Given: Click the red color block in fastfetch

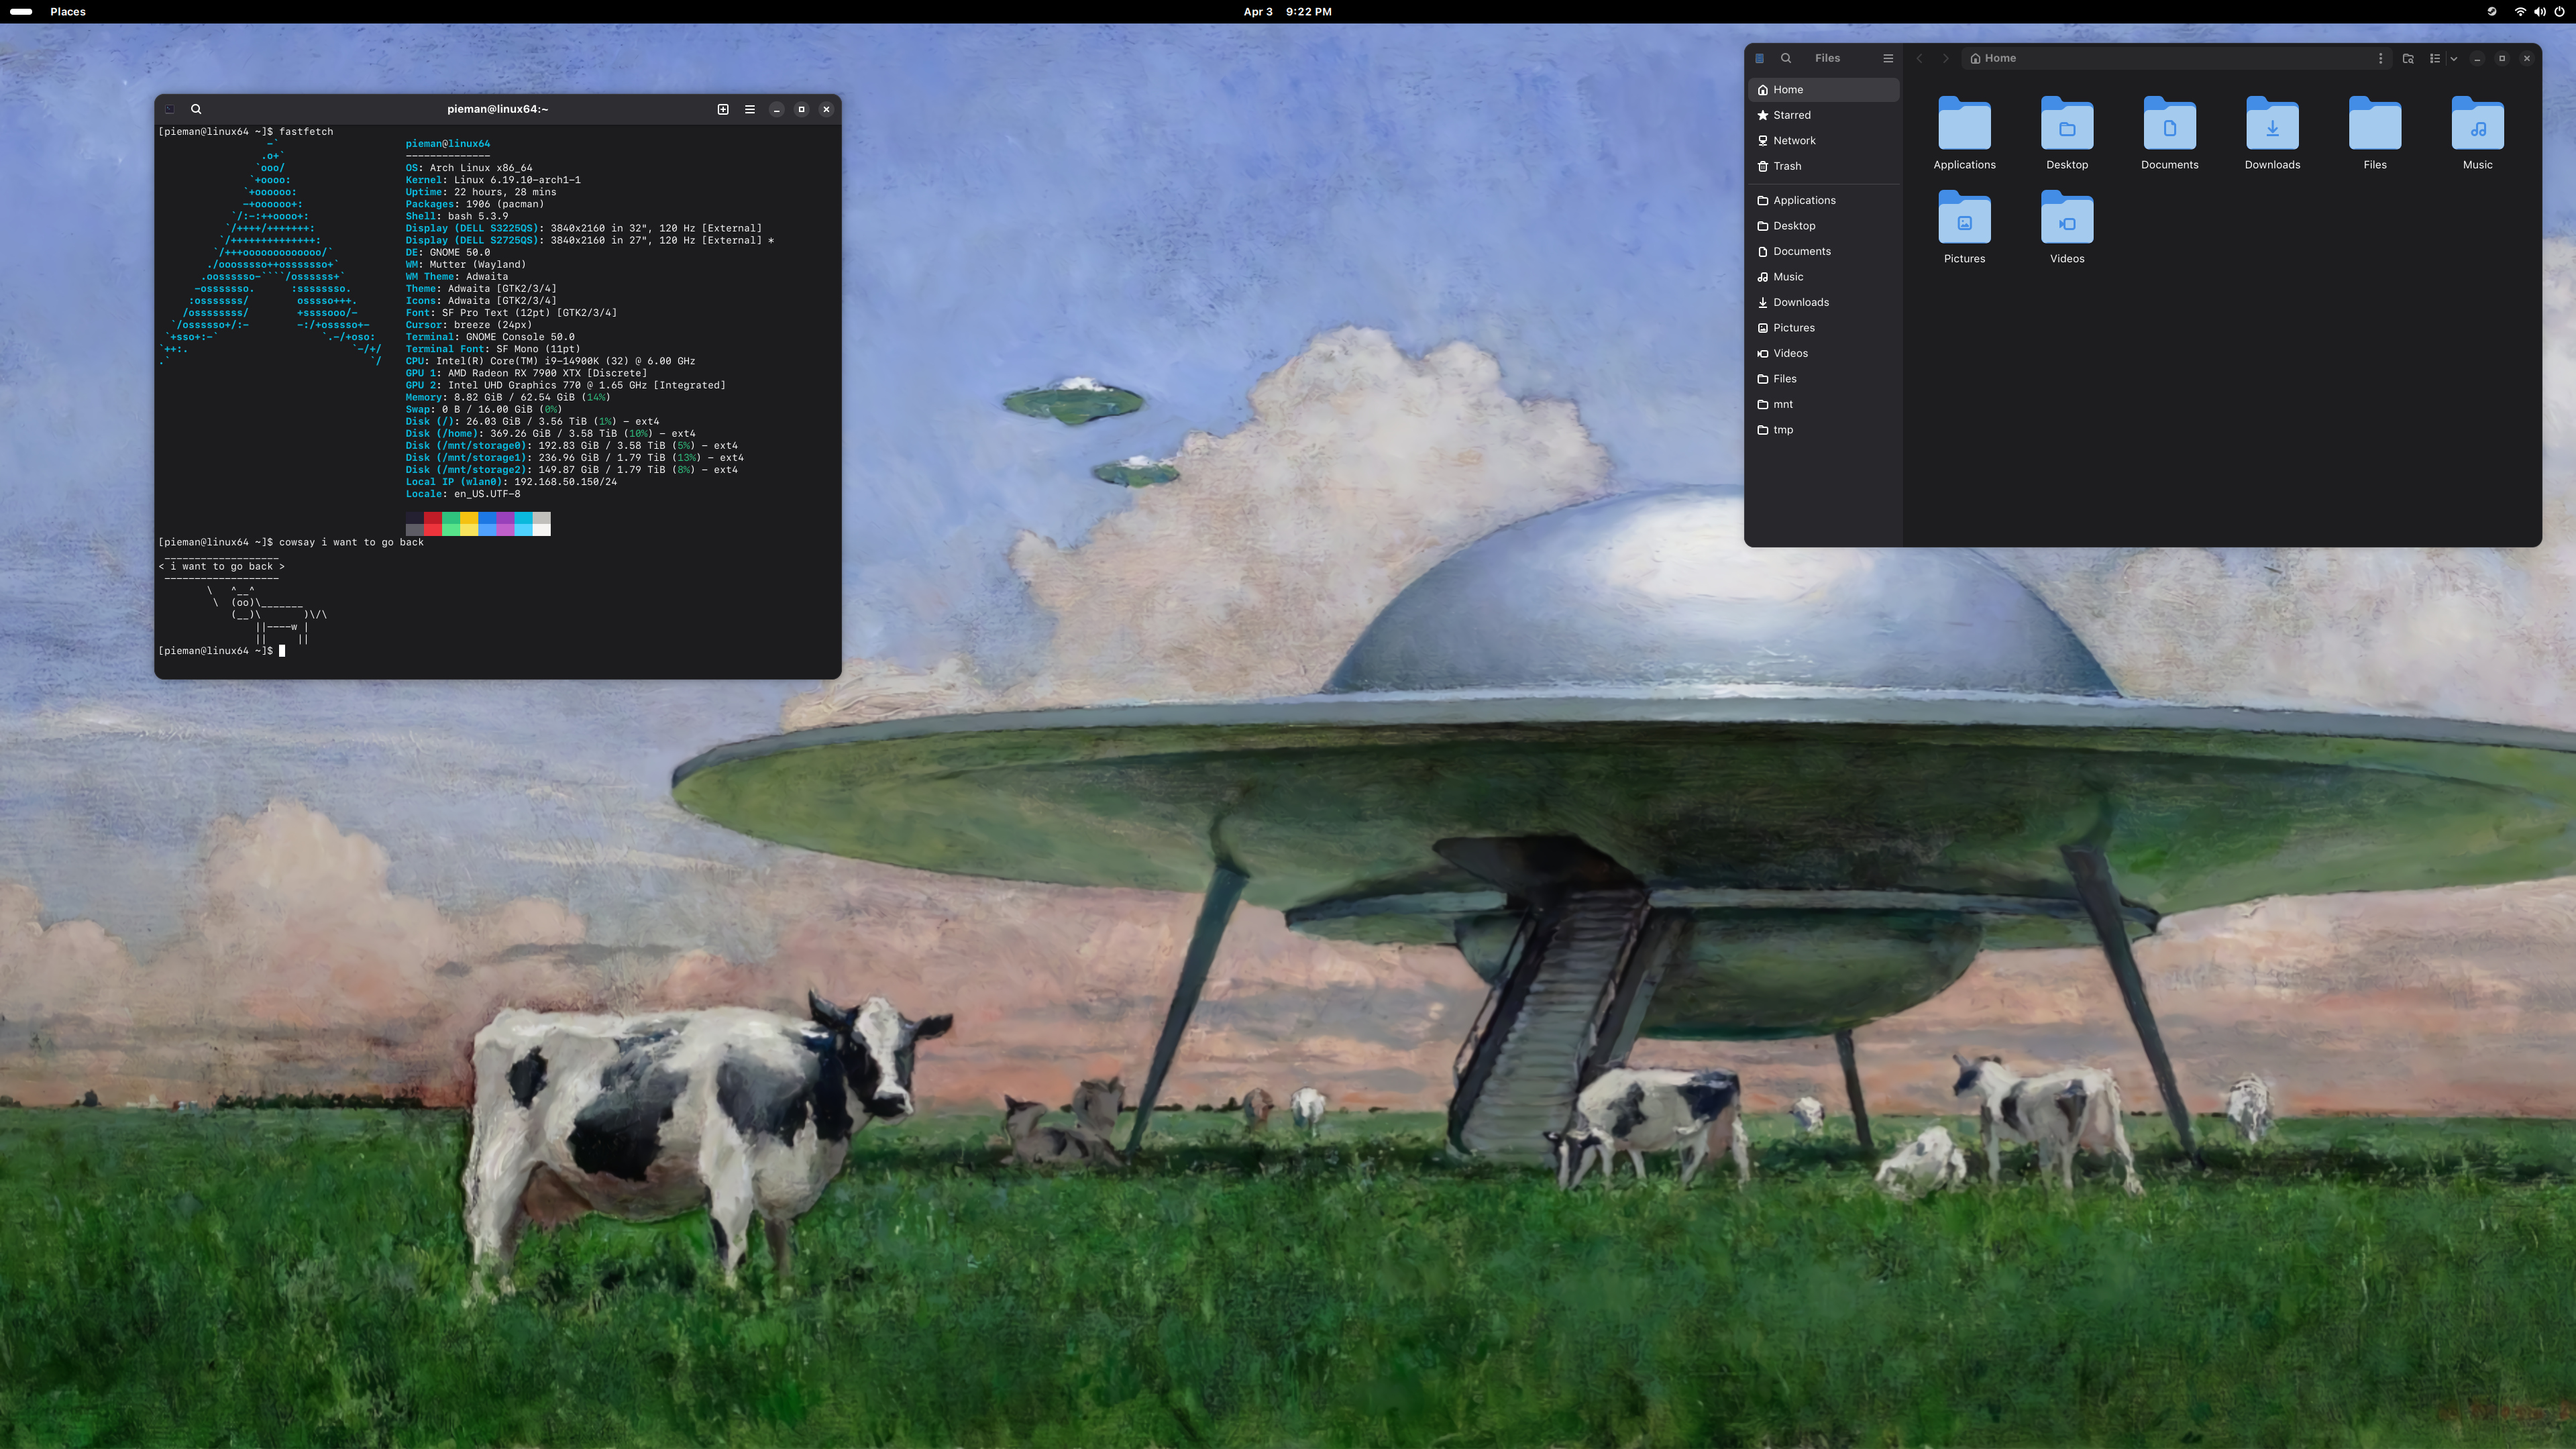Looking at the screenshot, I should tap(432, 524).
